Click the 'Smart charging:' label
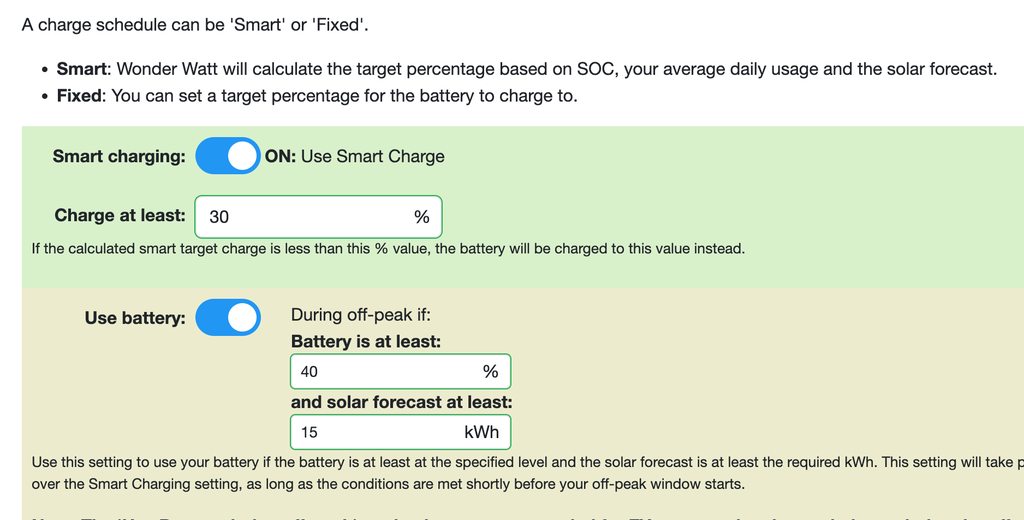Viewport: 1024px width, 520px height. click(x=119, y=156)
